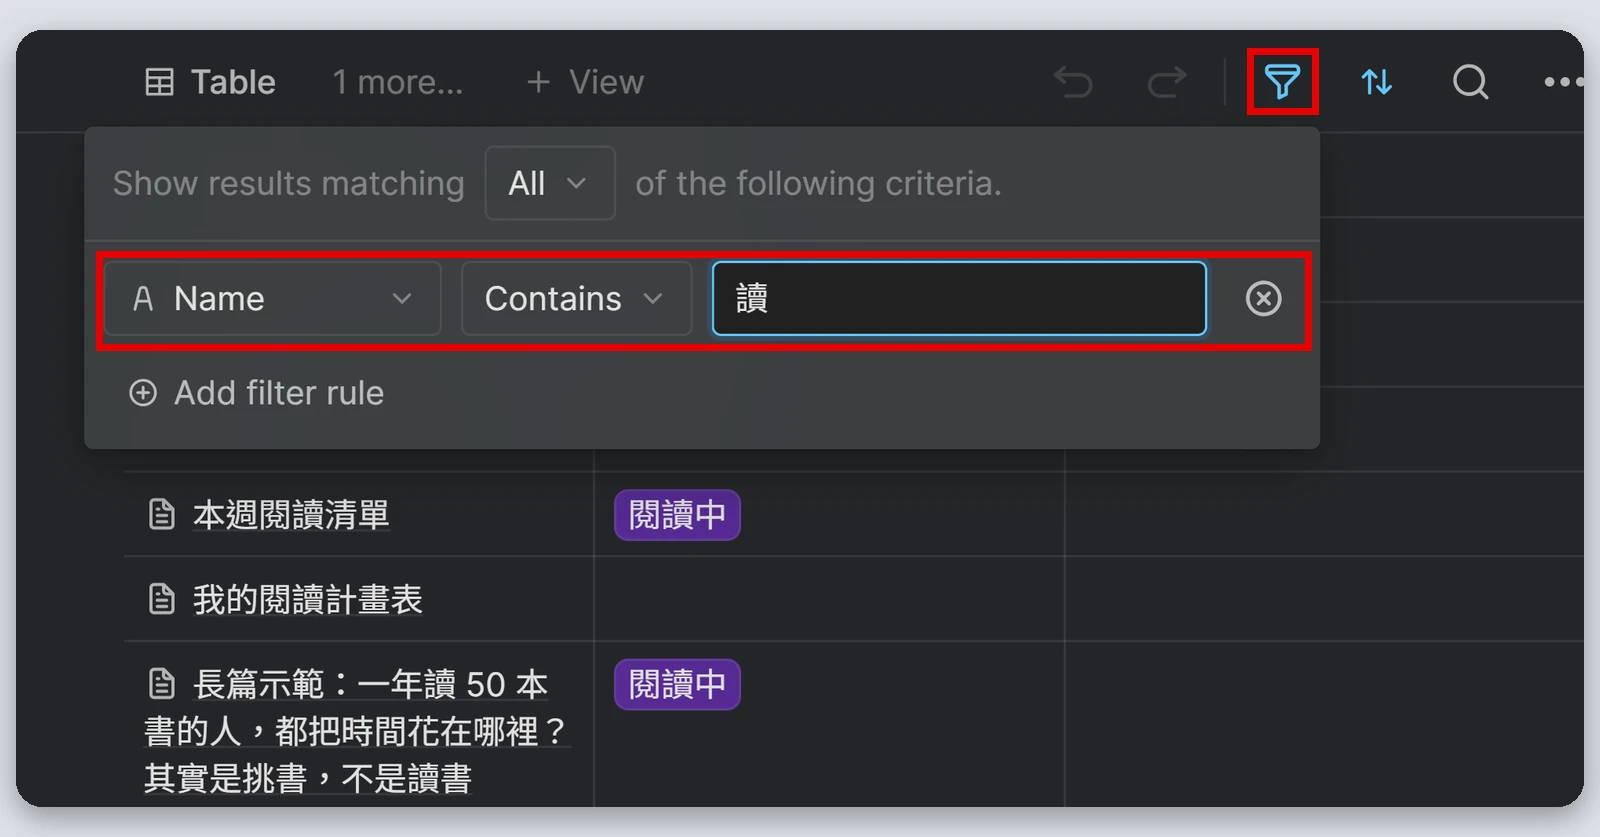This screenshot has width=1600, height=837.
Task: Open the Contains condition dropdown
Action: tap(576, 298)
